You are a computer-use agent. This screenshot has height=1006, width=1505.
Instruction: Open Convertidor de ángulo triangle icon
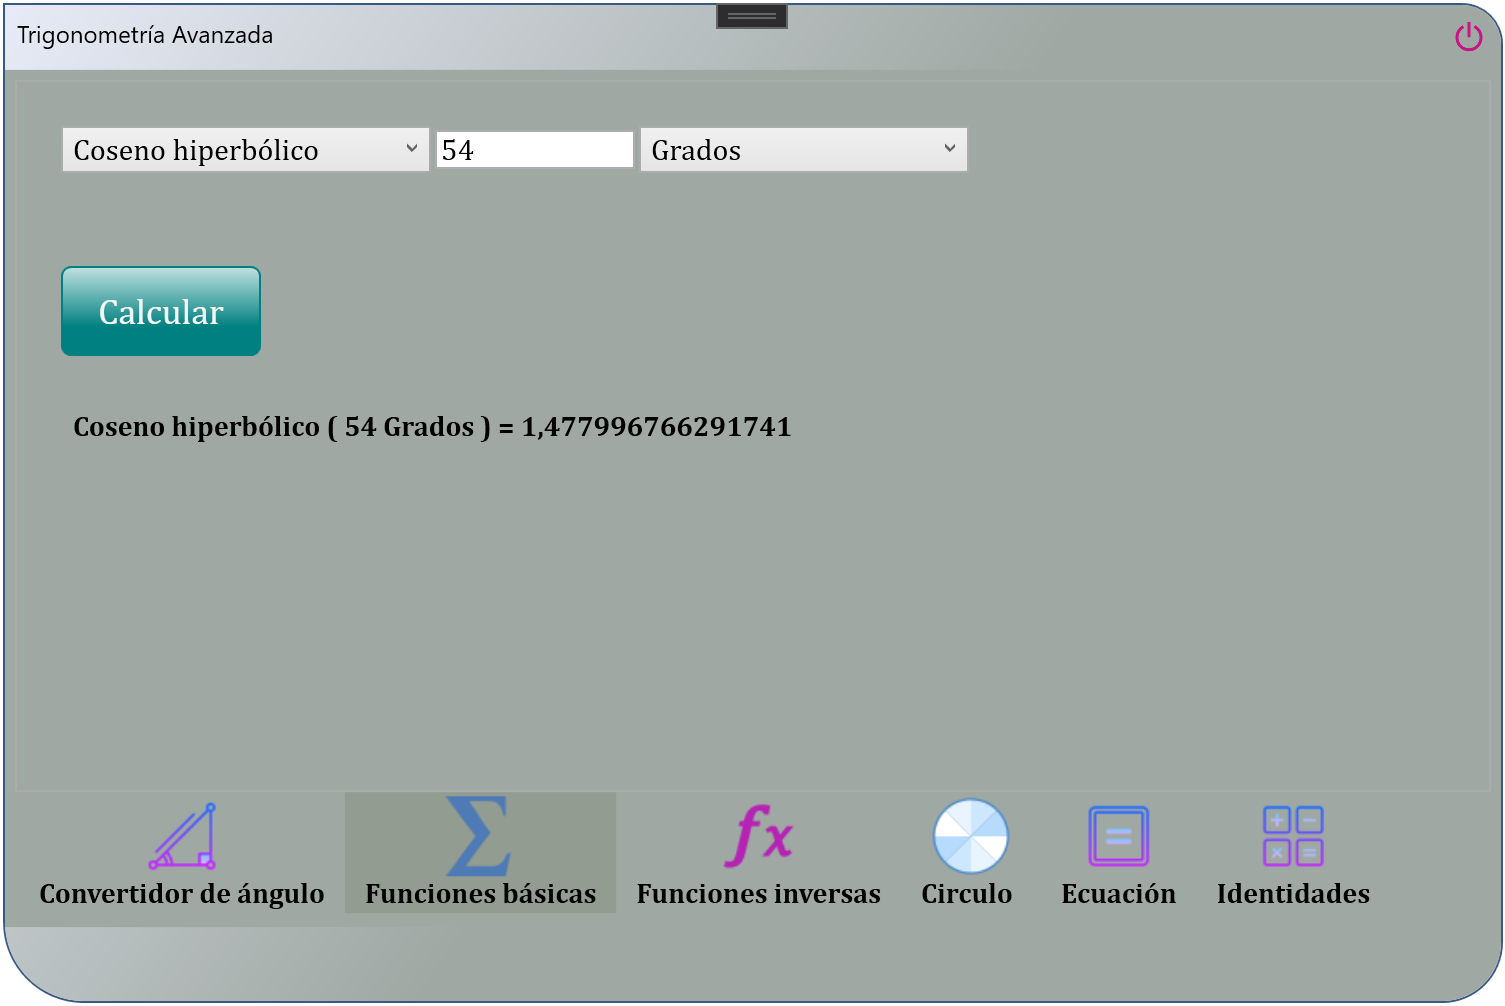tap(182, 836)
